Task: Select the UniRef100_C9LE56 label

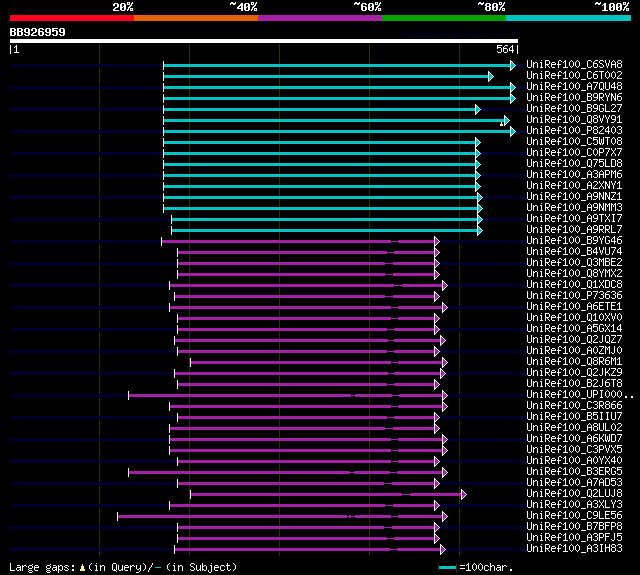Action: click(x=574, y=516)
